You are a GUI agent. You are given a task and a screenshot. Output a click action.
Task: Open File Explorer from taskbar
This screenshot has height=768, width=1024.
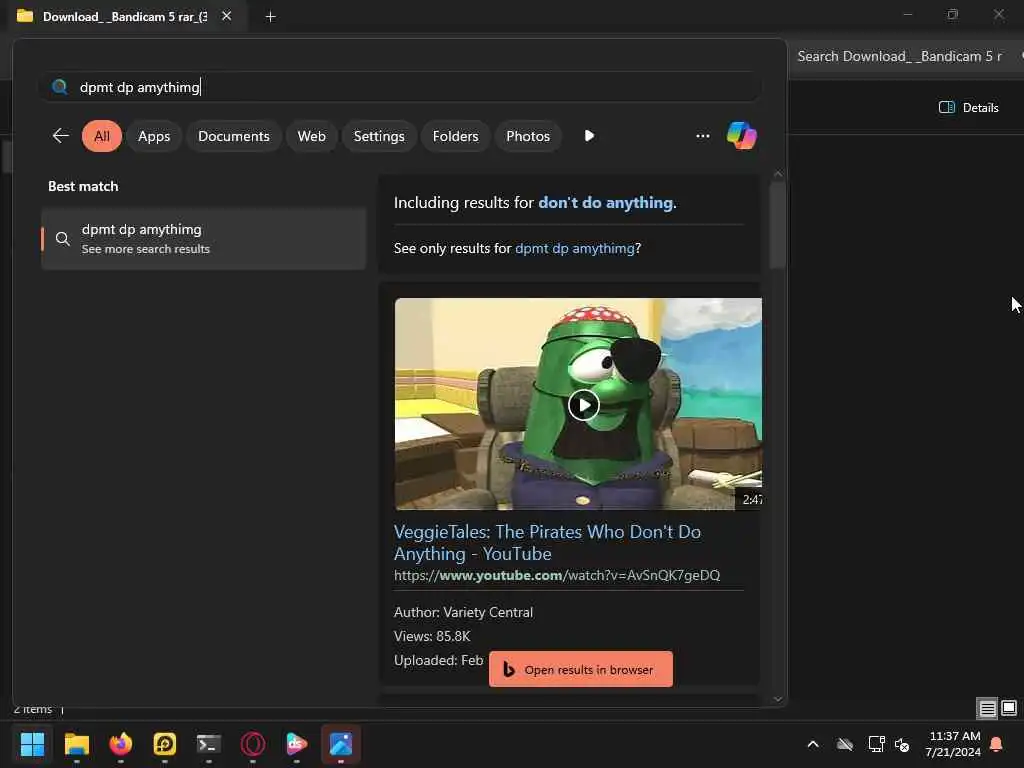tap(76, 744)
